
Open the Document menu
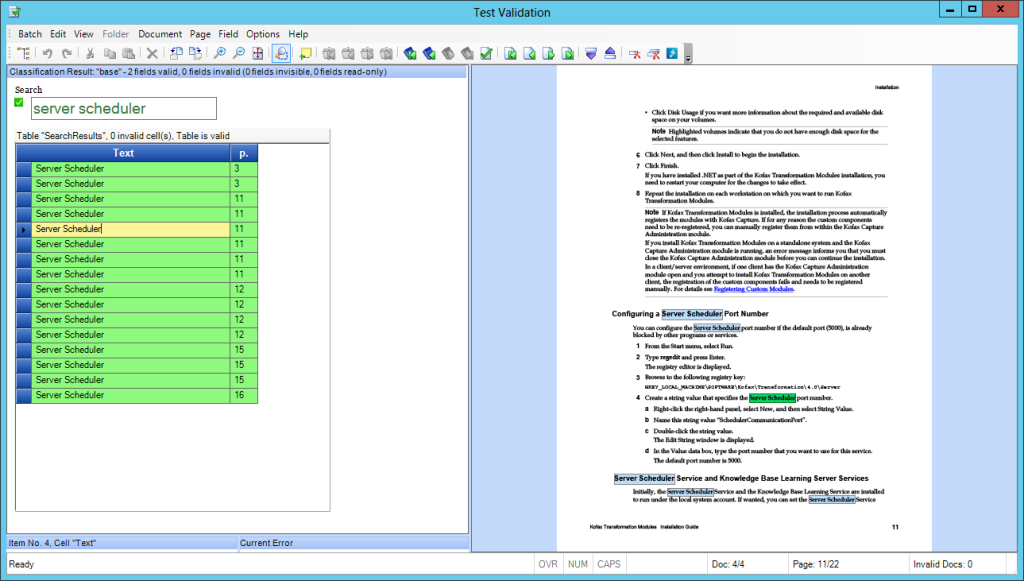[x=160, y=34]
